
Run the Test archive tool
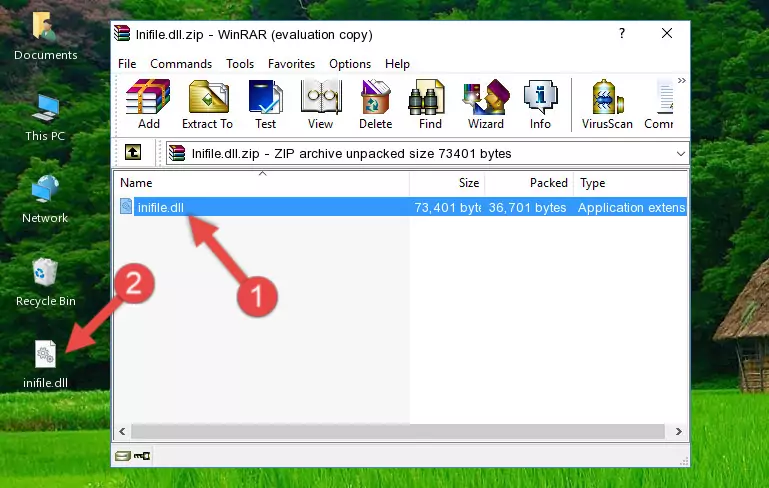click(265, 104)
